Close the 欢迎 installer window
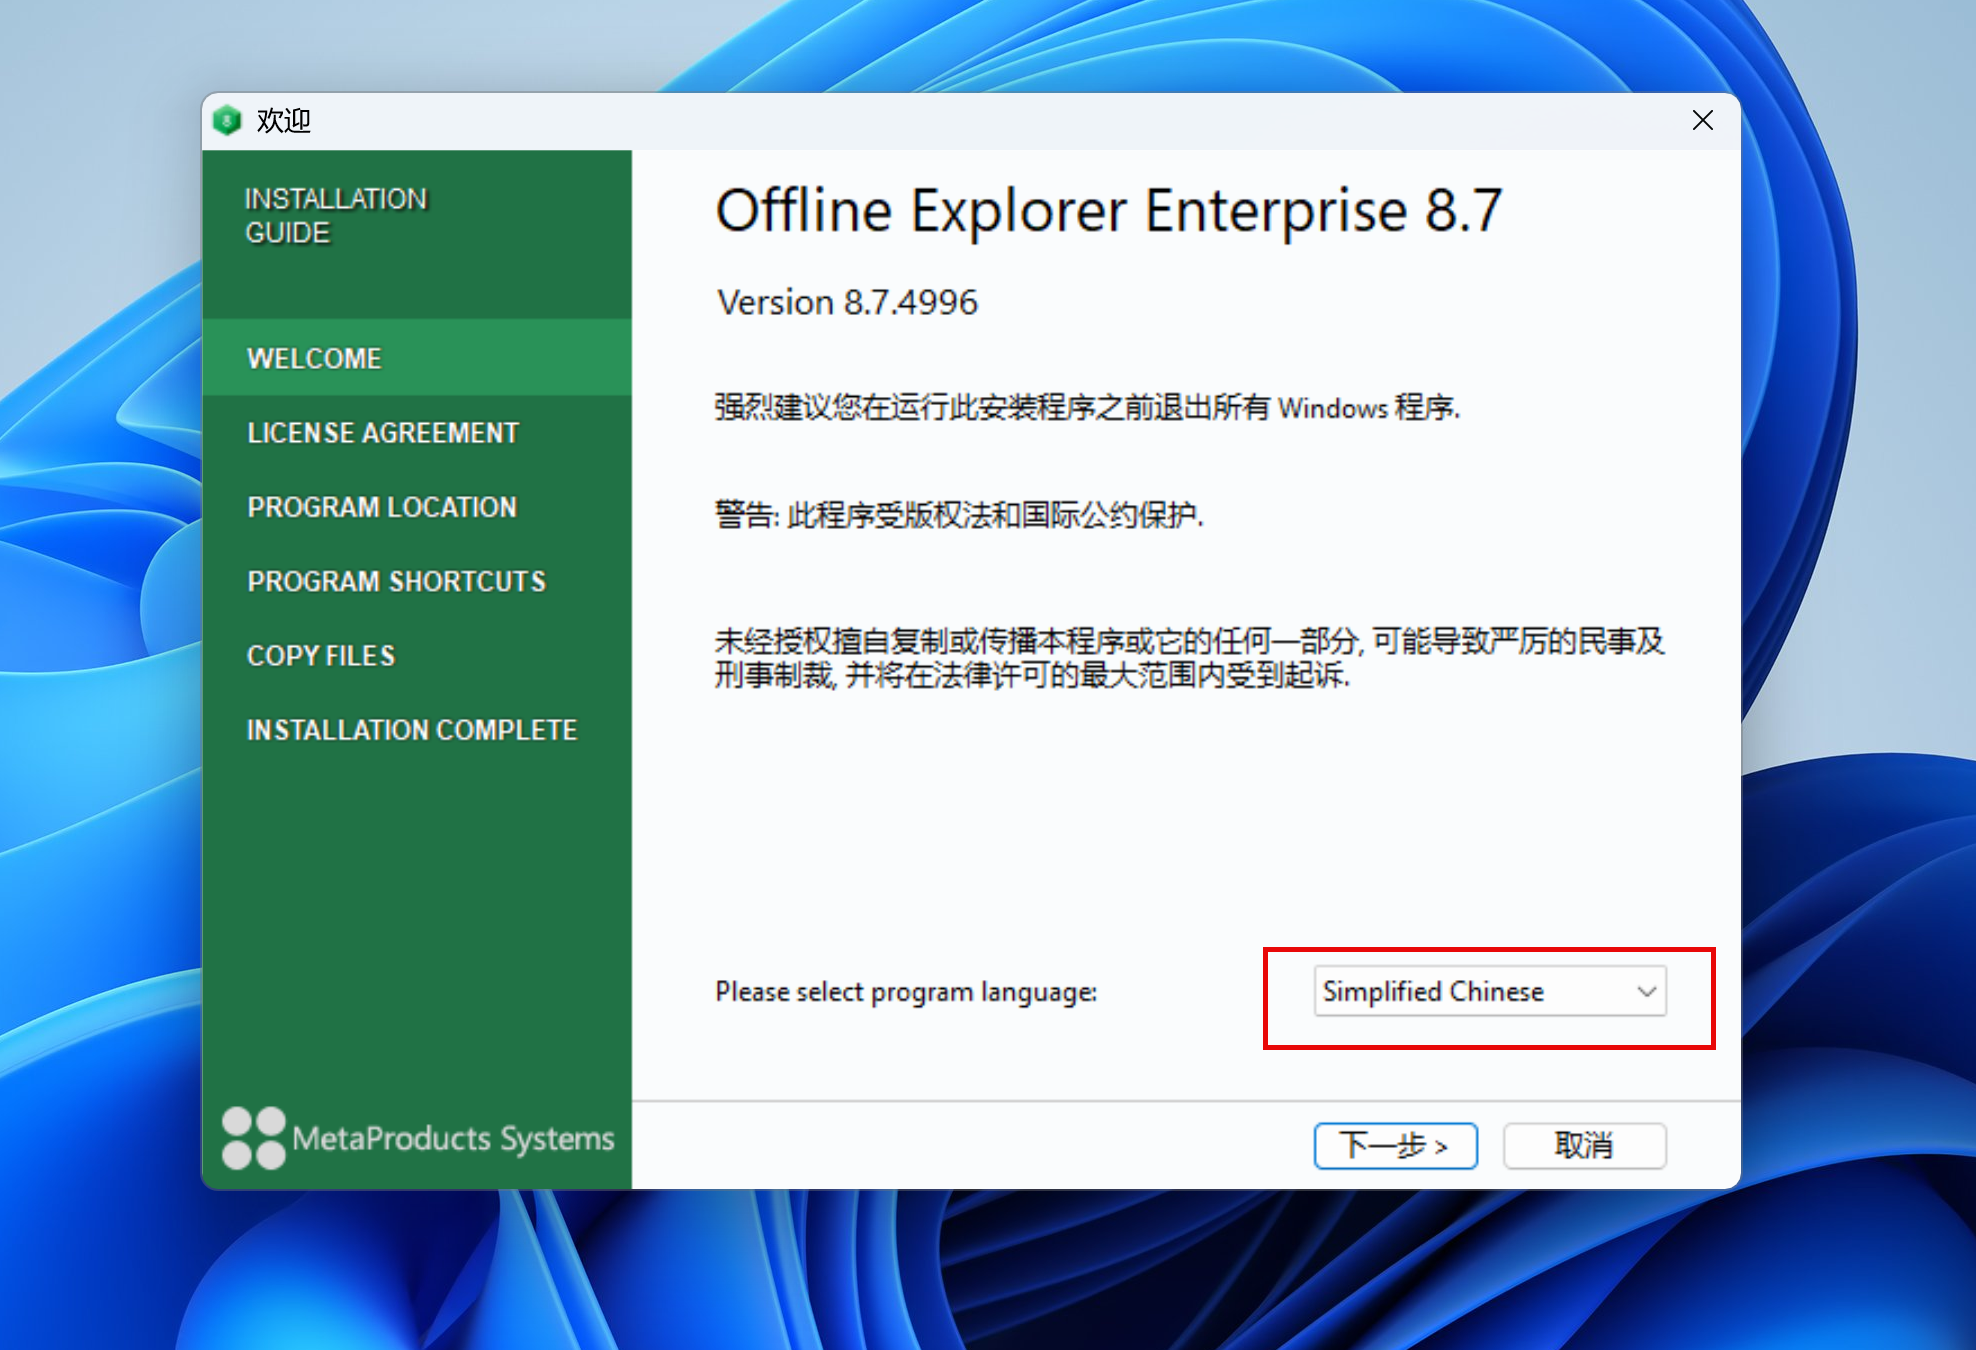 1702,121
